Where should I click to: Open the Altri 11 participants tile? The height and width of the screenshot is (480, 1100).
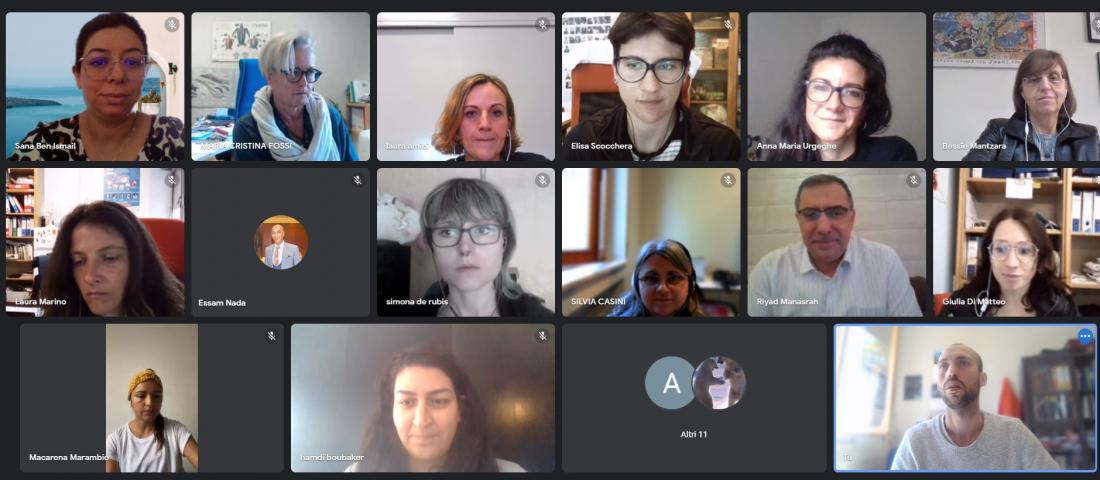pos(694,398)
